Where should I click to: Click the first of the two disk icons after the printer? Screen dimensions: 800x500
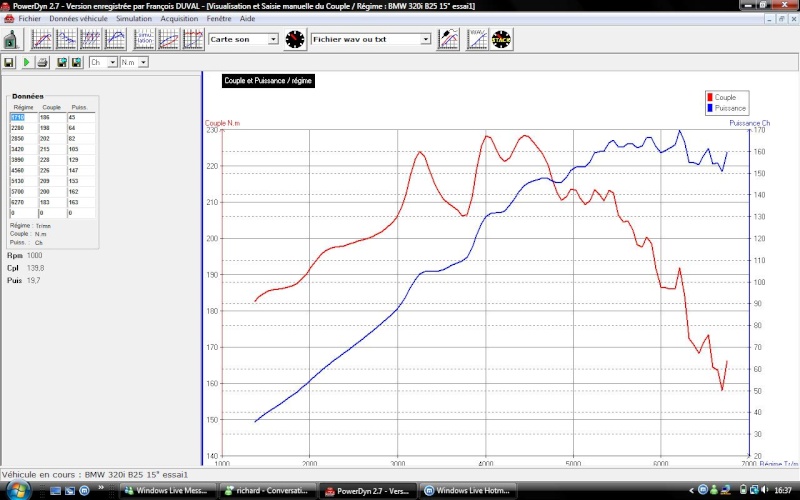62,62
